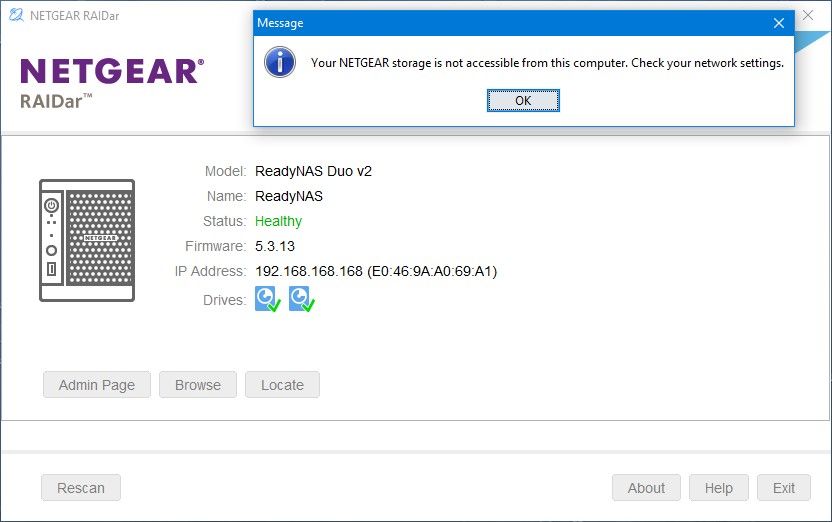Select the model value ReadyNAS Duo v2
Image resolution: width=832 pixels, height=522 pixels.
(x=313, y=171)
